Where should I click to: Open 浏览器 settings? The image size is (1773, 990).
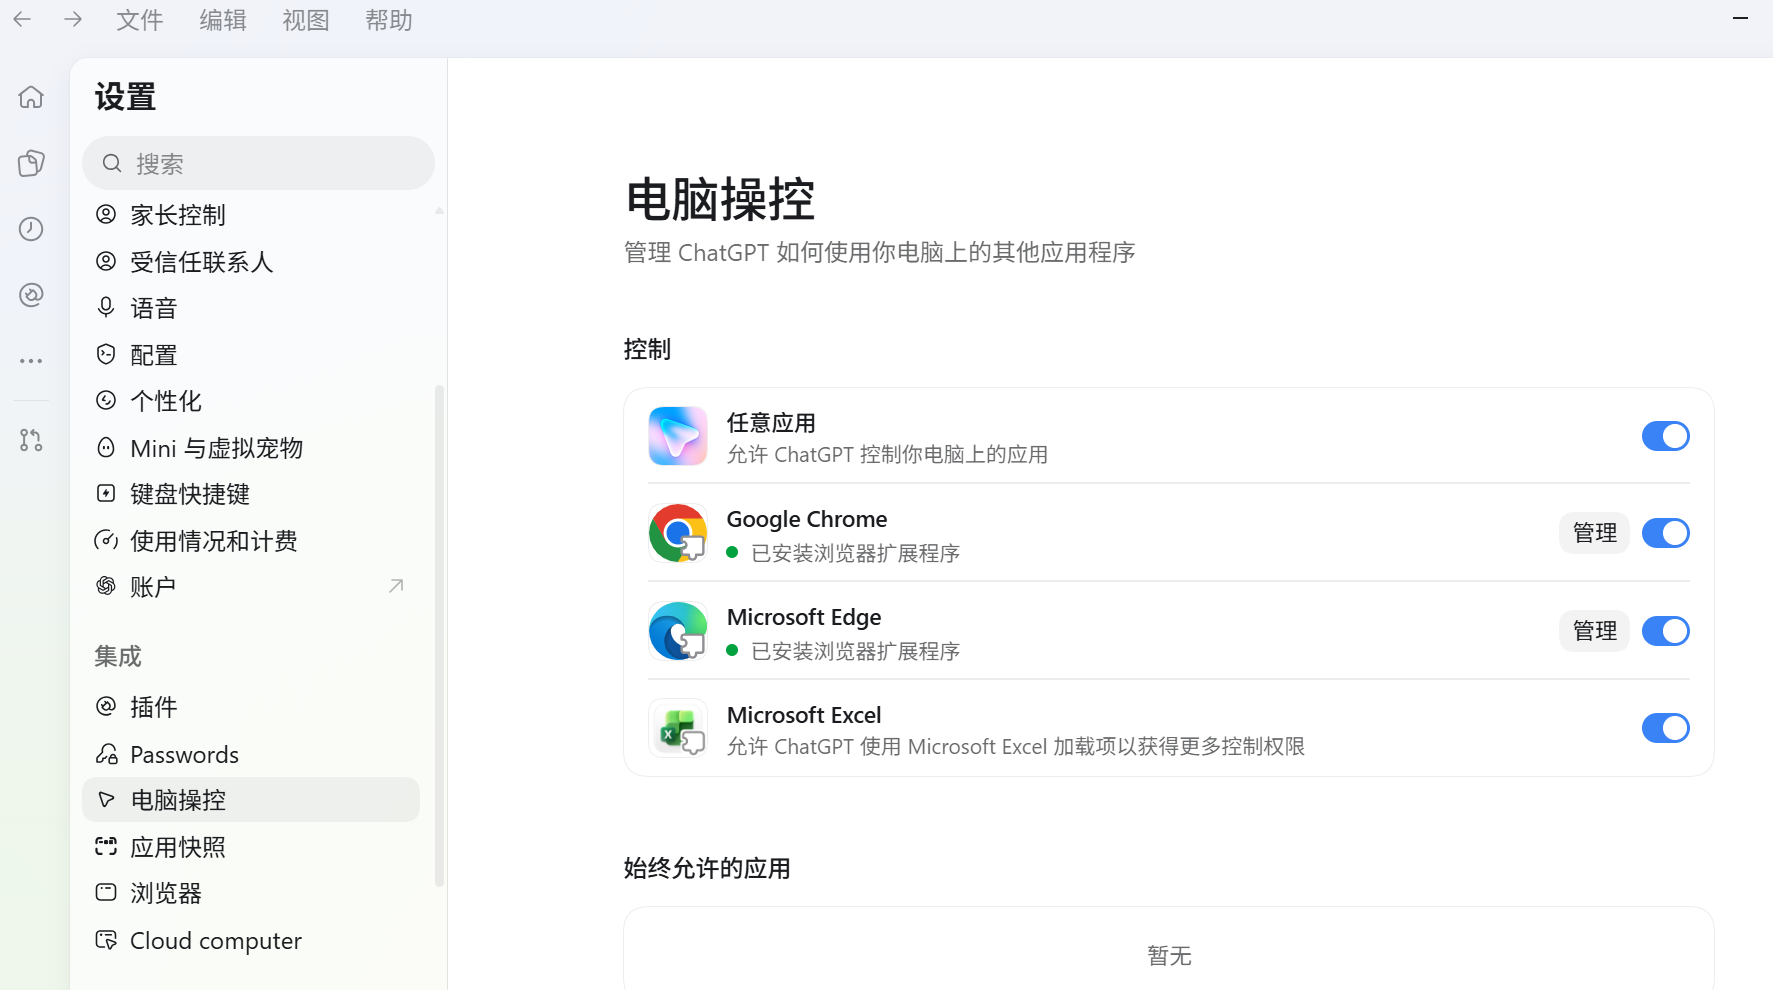[x=251, y=893]
